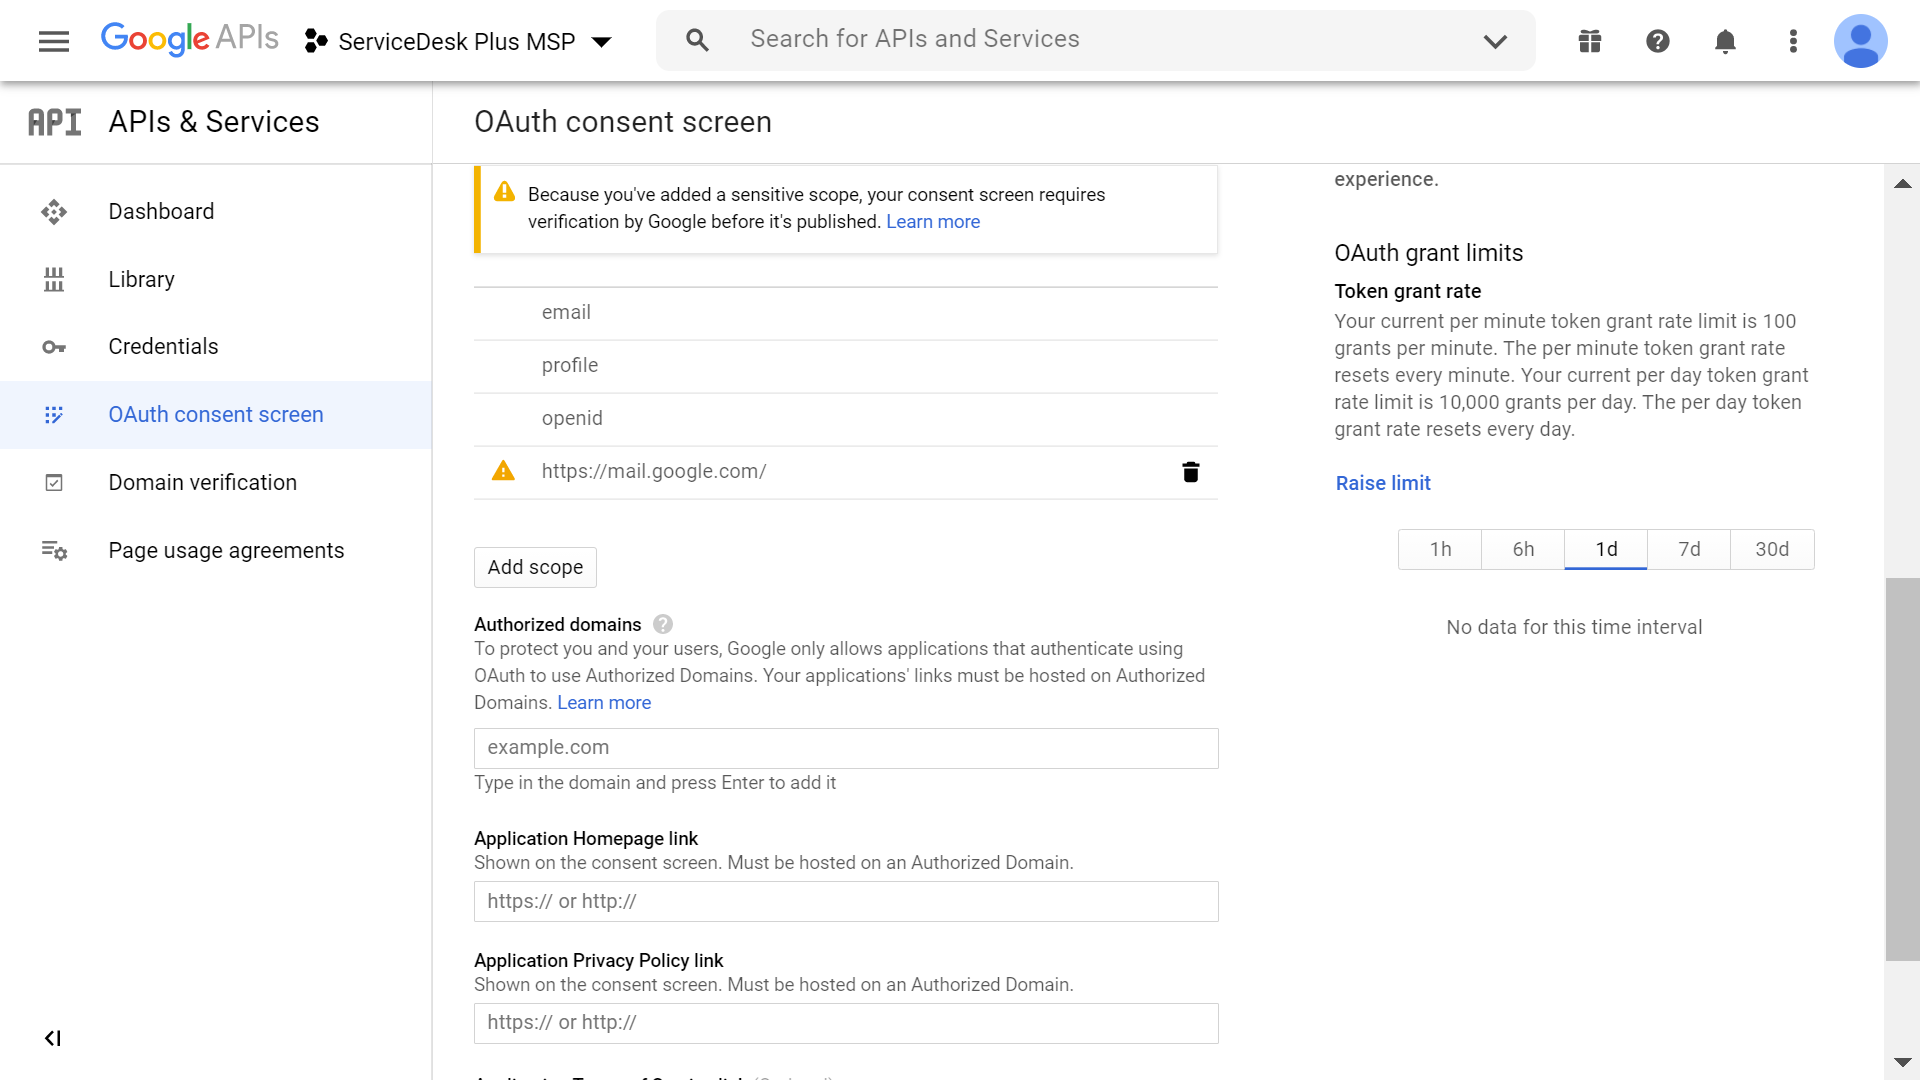The width and height of the screenshot is (1920, 1080).
Task: Click the Authorized domains example.com input field
Action: click(846, 748)
